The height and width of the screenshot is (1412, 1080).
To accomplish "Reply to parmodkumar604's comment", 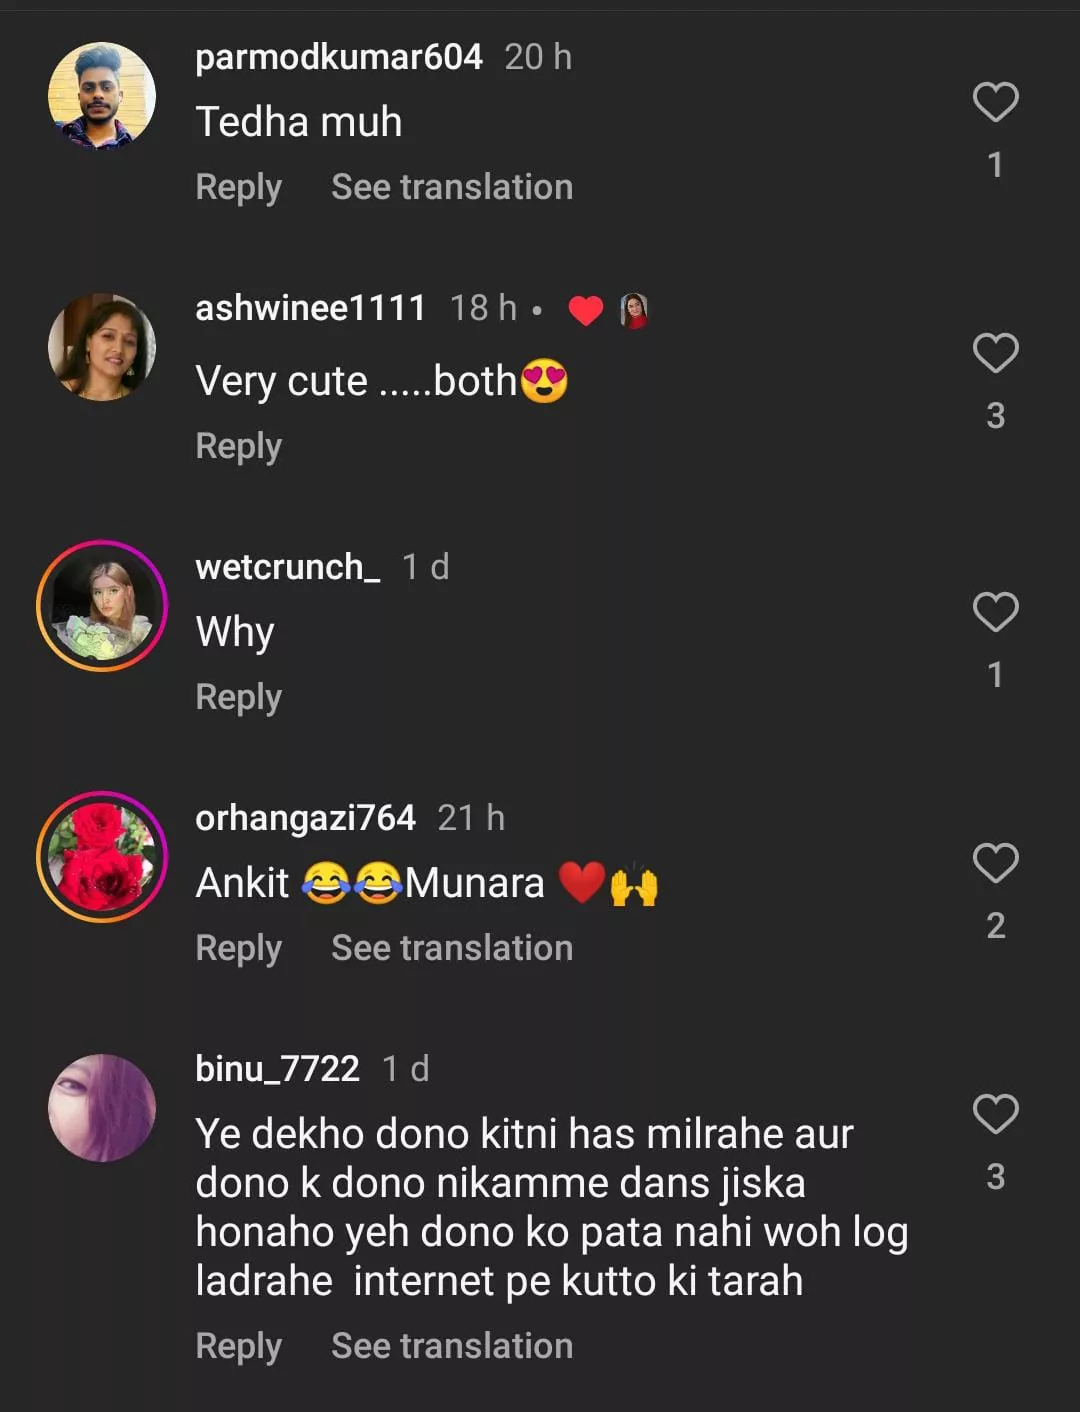I will tap(238, 187).
